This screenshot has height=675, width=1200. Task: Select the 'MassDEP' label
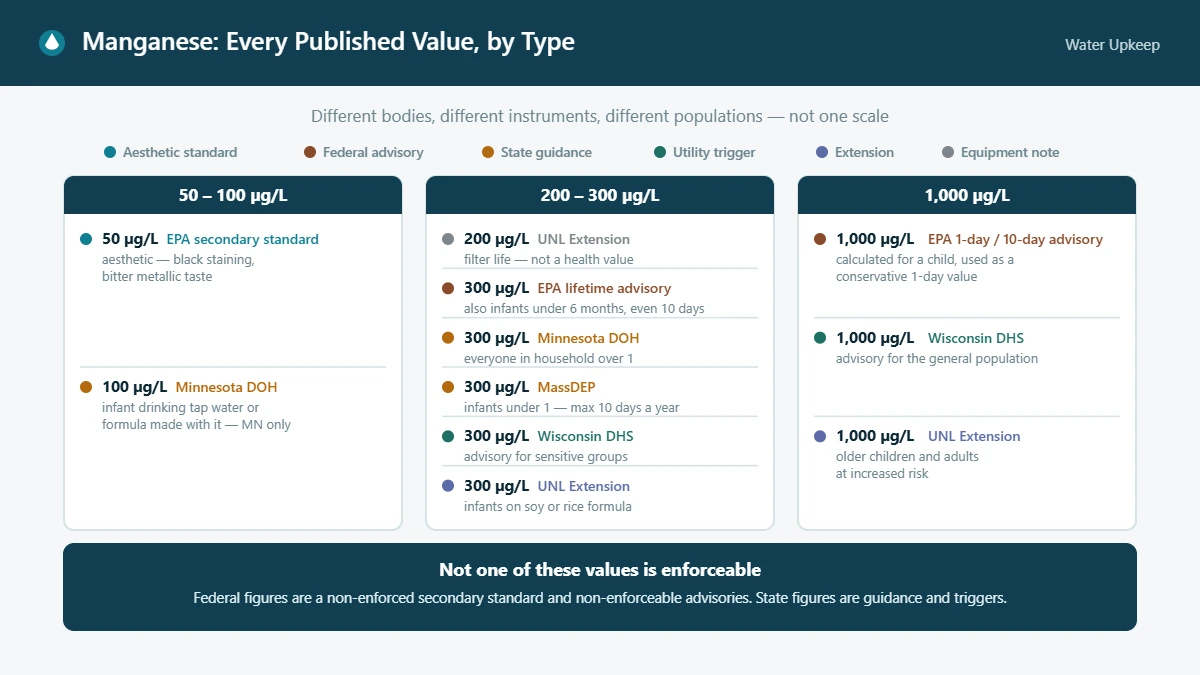(567, 387)
